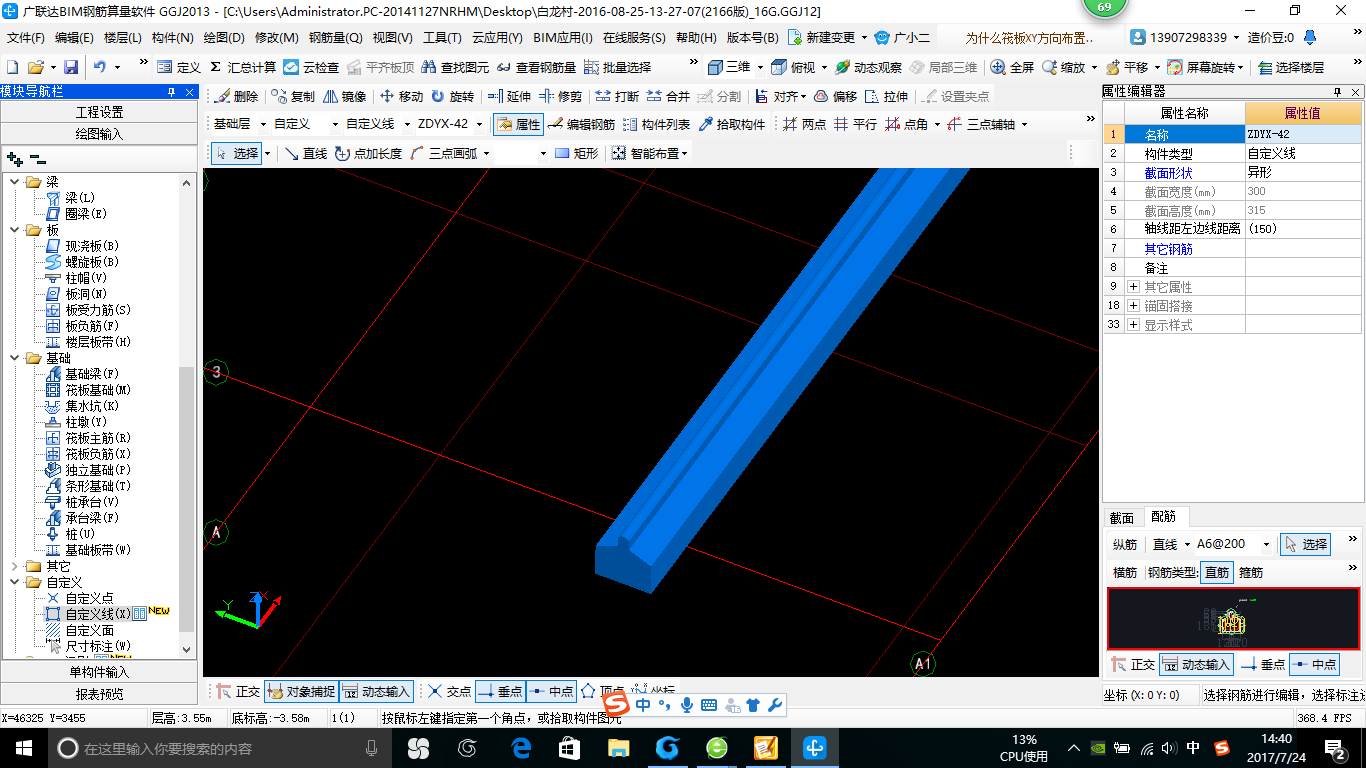This screenshot has height=768, width=1366.
Task: Toggle 正交 ortho mode in bottom bar
Action: (239, 691)
